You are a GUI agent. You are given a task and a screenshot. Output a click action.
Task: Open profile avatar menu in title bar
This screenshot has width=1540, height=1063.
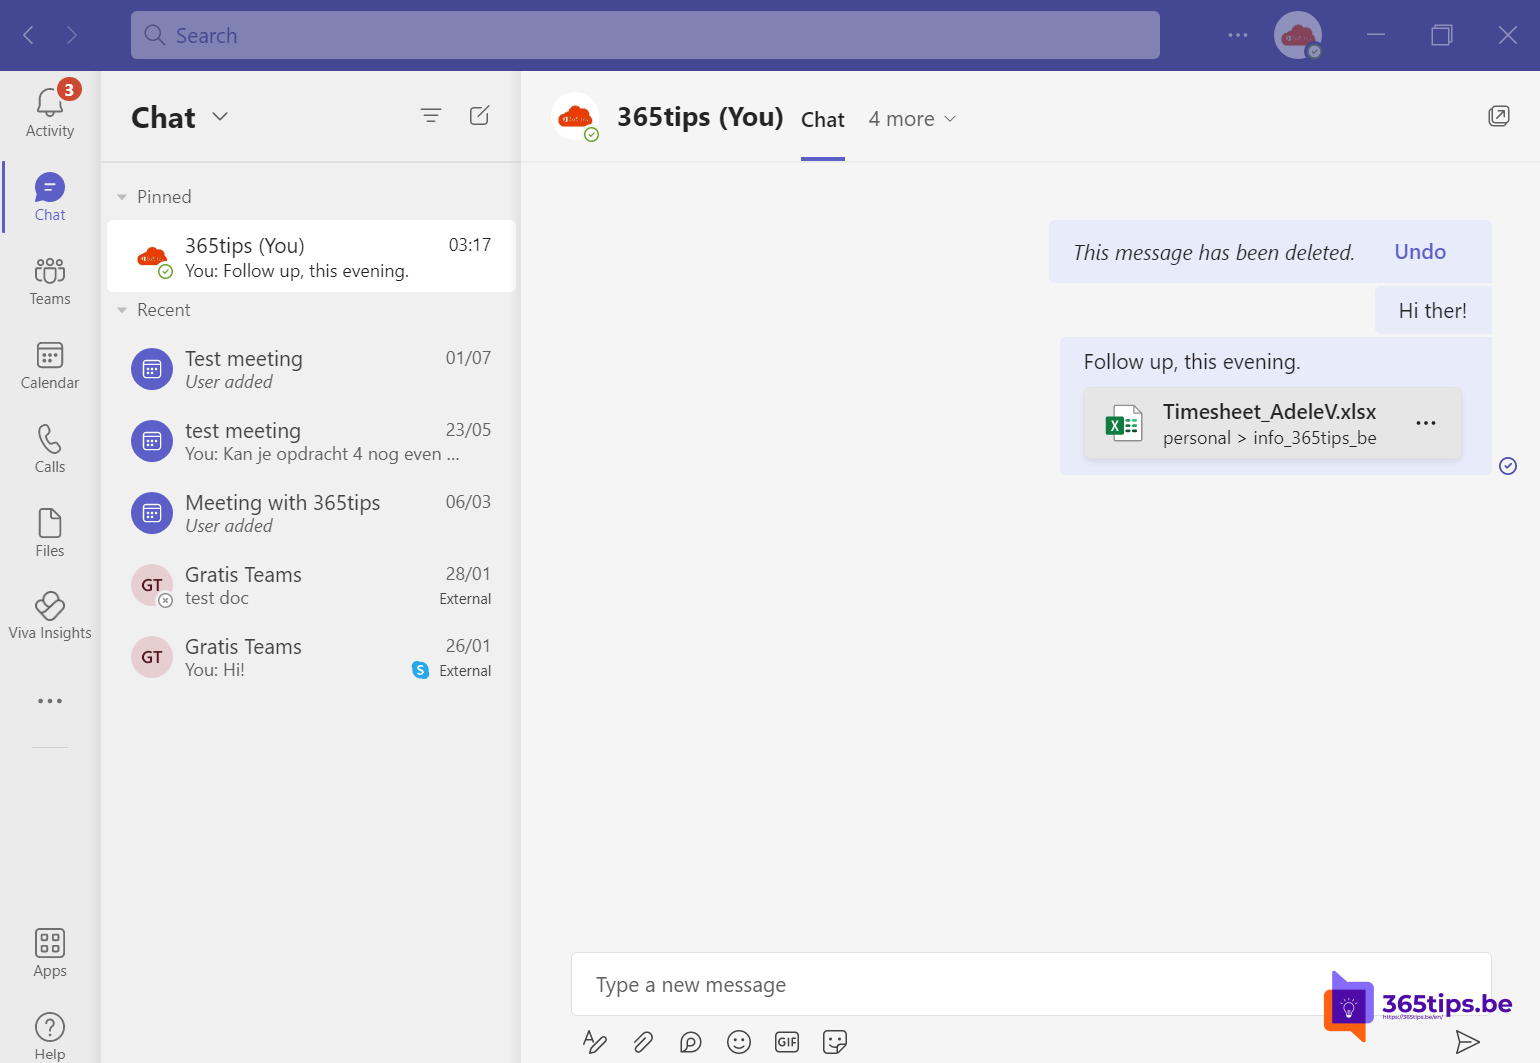click(x=1298, y=35)
